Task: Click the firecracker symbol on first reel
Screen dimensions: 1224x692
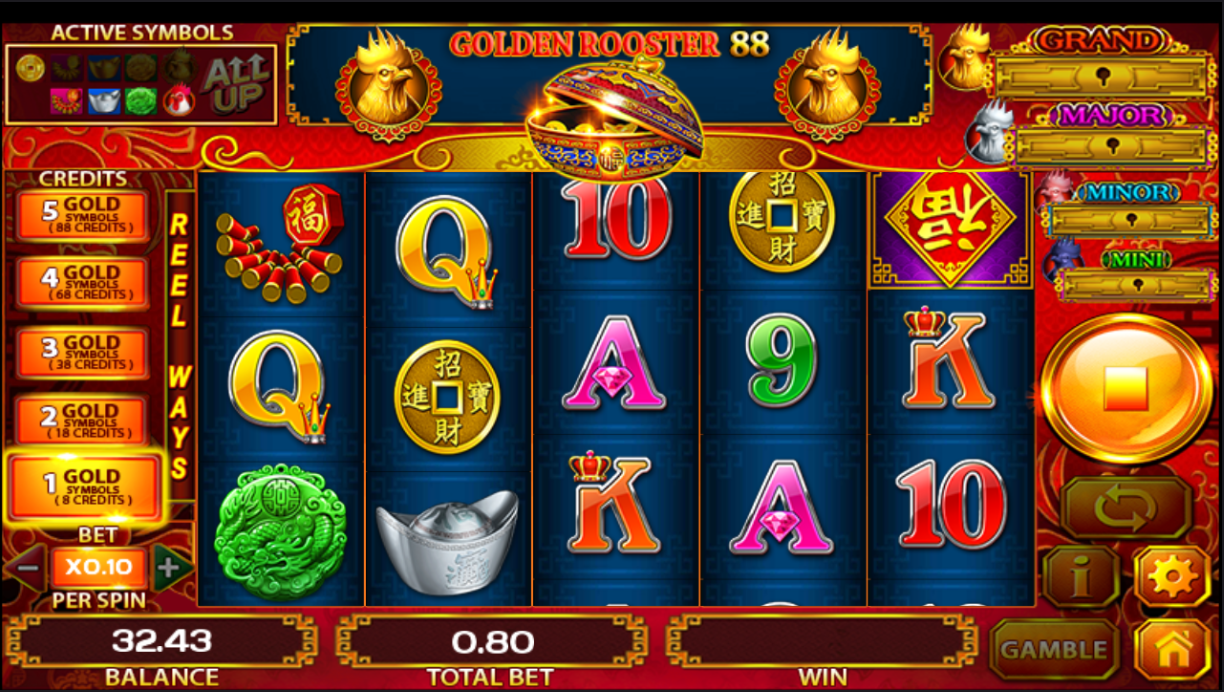Action: coord(281,243)
